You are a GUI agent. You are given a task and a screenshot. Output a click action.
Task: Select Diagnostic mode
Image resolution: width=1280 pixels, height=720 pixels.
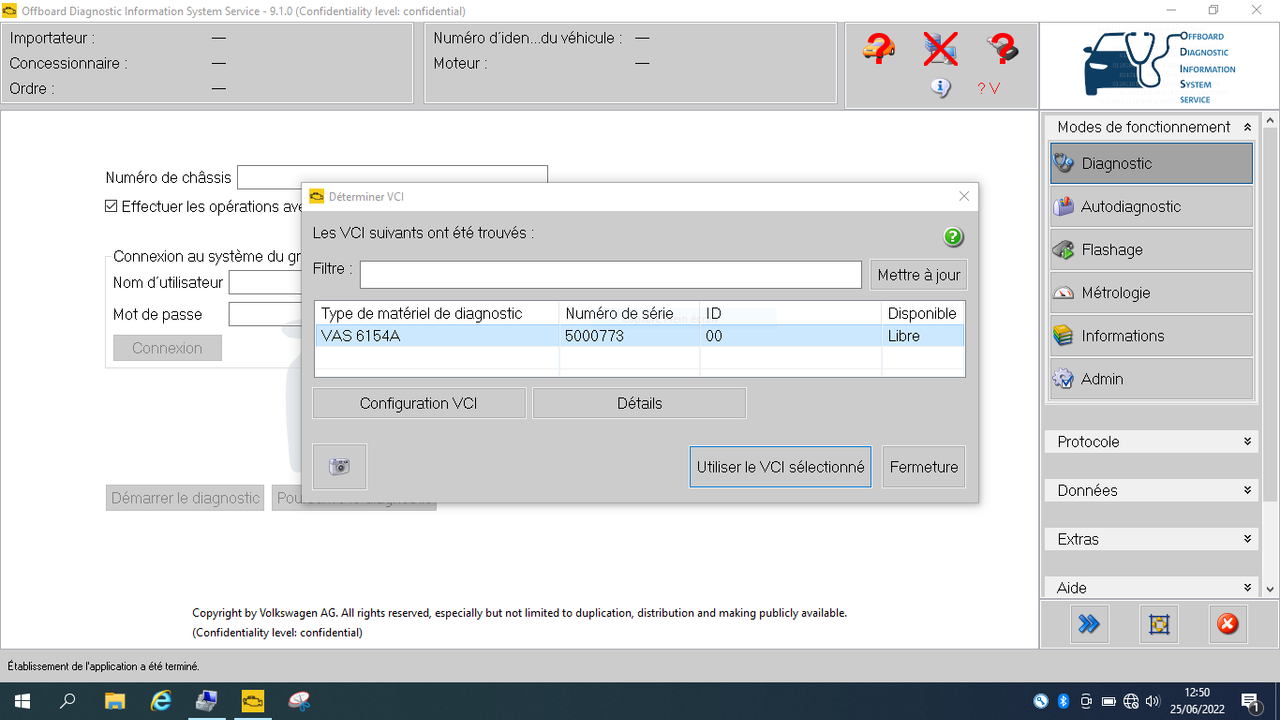click(x=1151, y=163)
